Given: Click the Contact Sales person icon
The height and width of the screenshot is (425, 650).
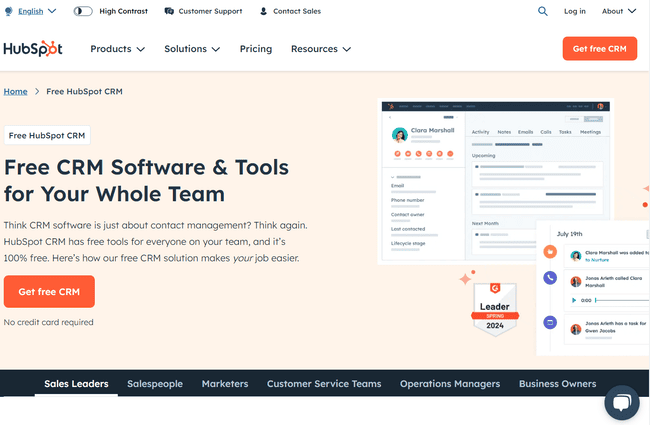Looking at the screenshot, I should point(263,11).
